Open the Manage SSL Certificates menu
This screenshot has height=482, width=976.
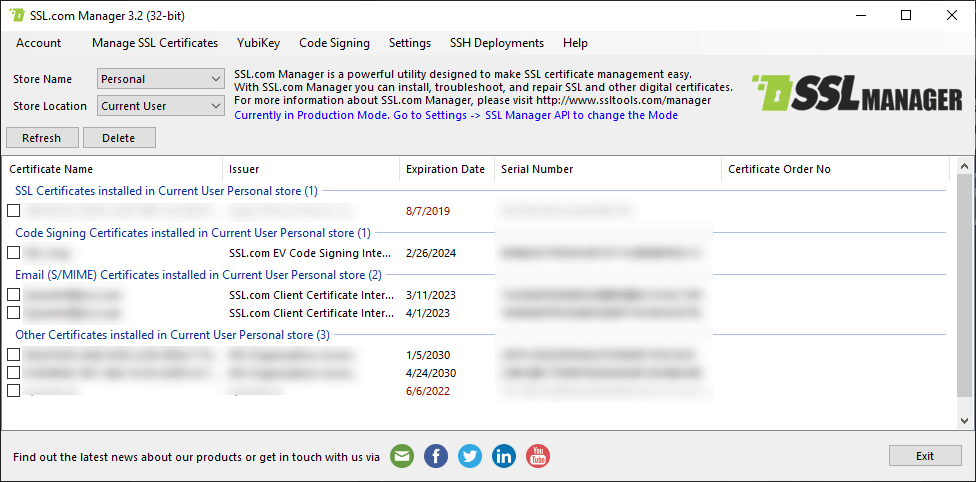[x=155, y=43]
